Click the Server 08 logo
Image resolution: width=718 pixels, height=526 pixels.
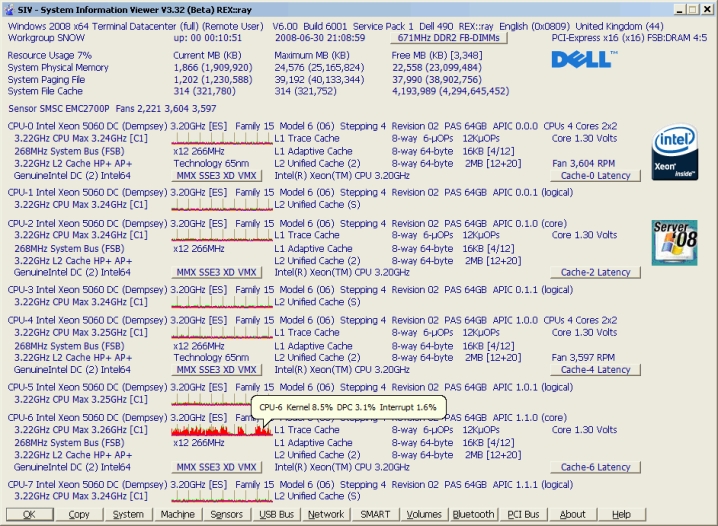(x=672, y=243)
